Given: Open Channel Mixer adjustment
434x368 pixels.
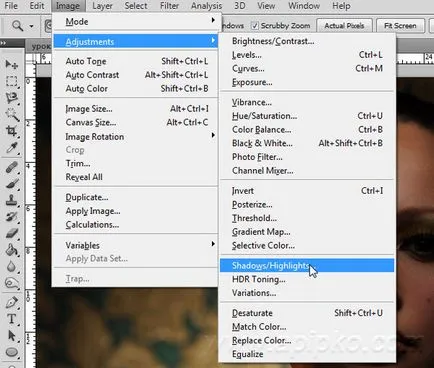Looking at the screenshot, I should pos(307,171).
